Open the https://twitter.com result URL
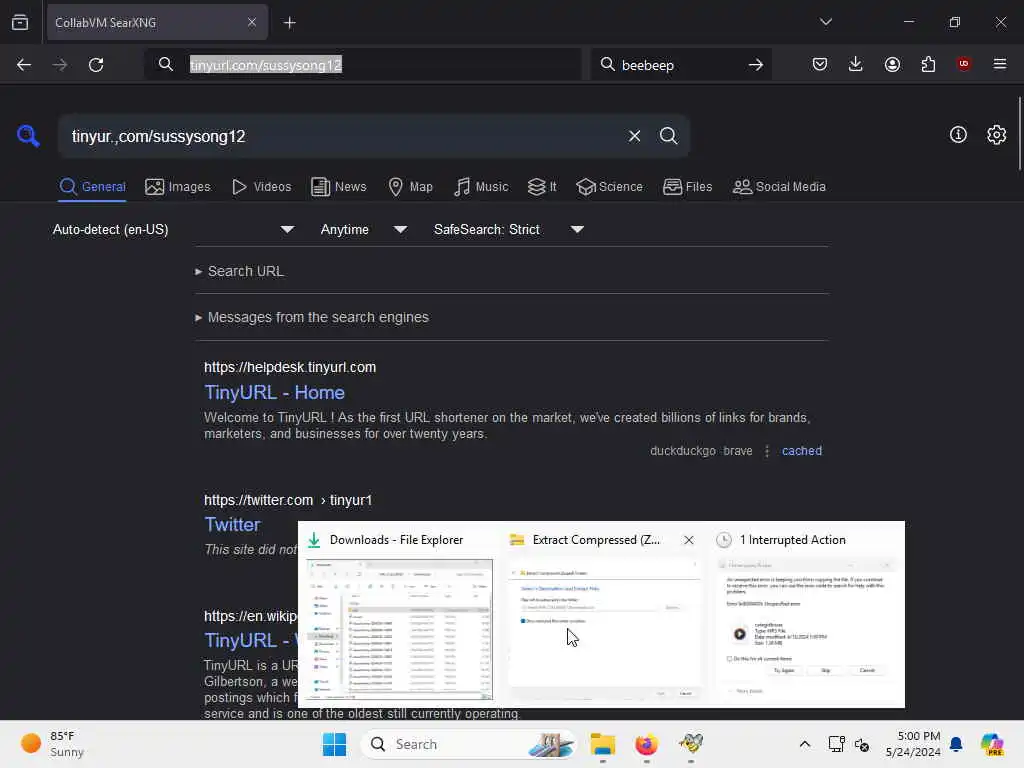The height and width of the screenshot is (768, 1024). point(288,500)
